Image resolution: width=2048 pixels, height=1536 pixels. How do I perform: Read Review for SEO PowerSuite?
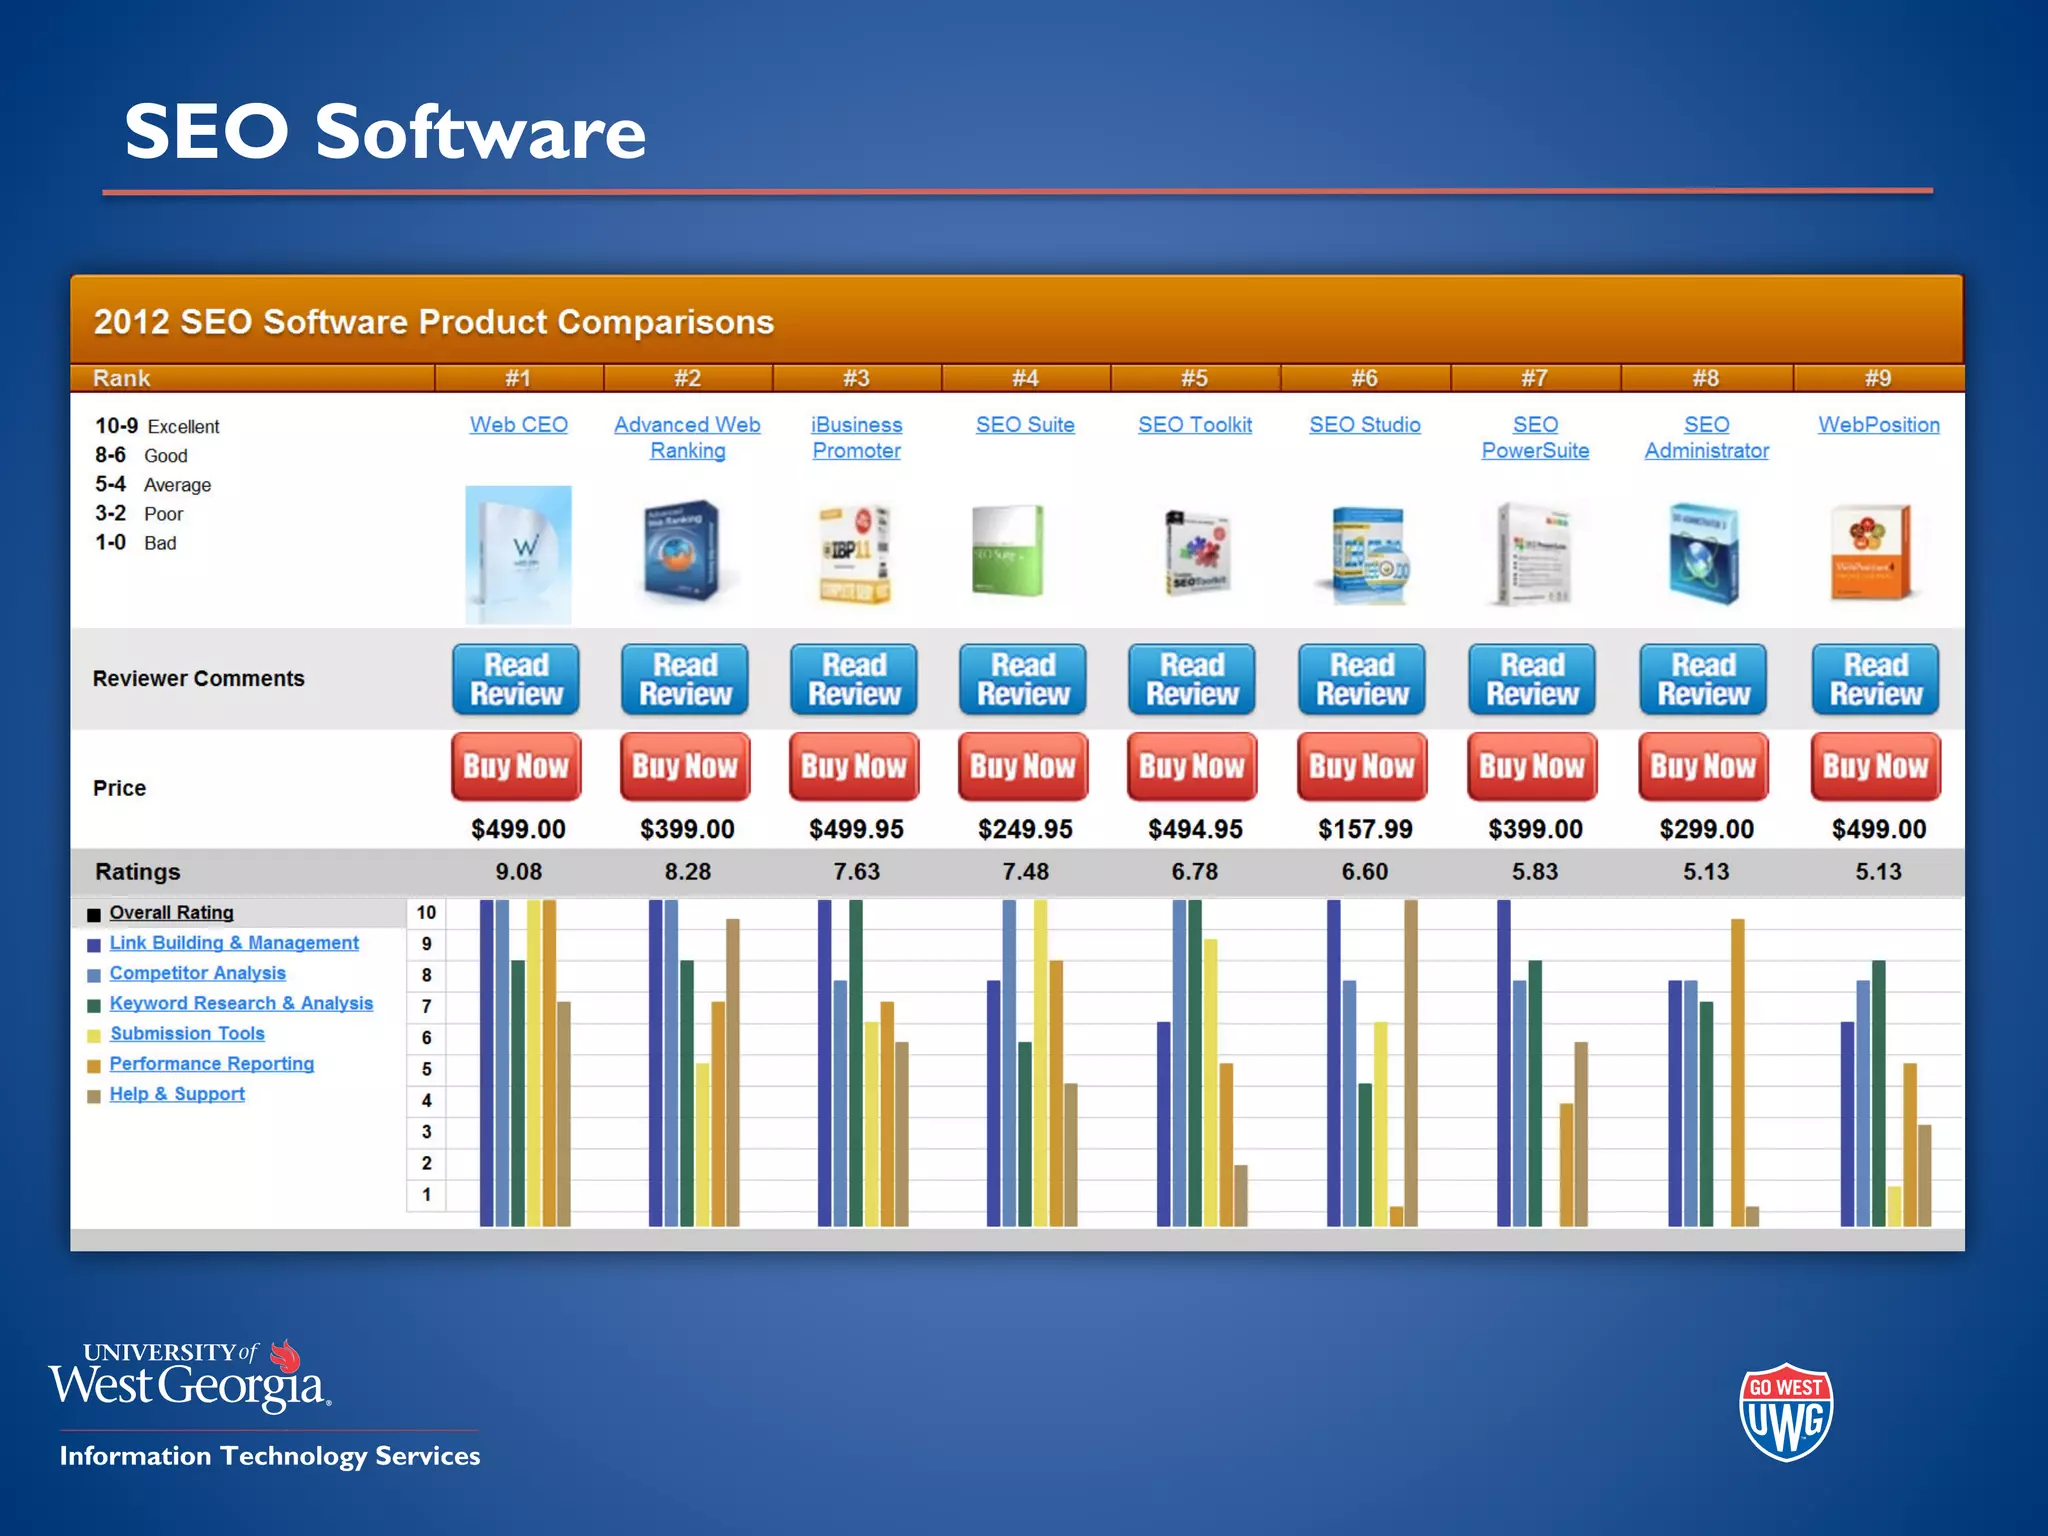1532,679
